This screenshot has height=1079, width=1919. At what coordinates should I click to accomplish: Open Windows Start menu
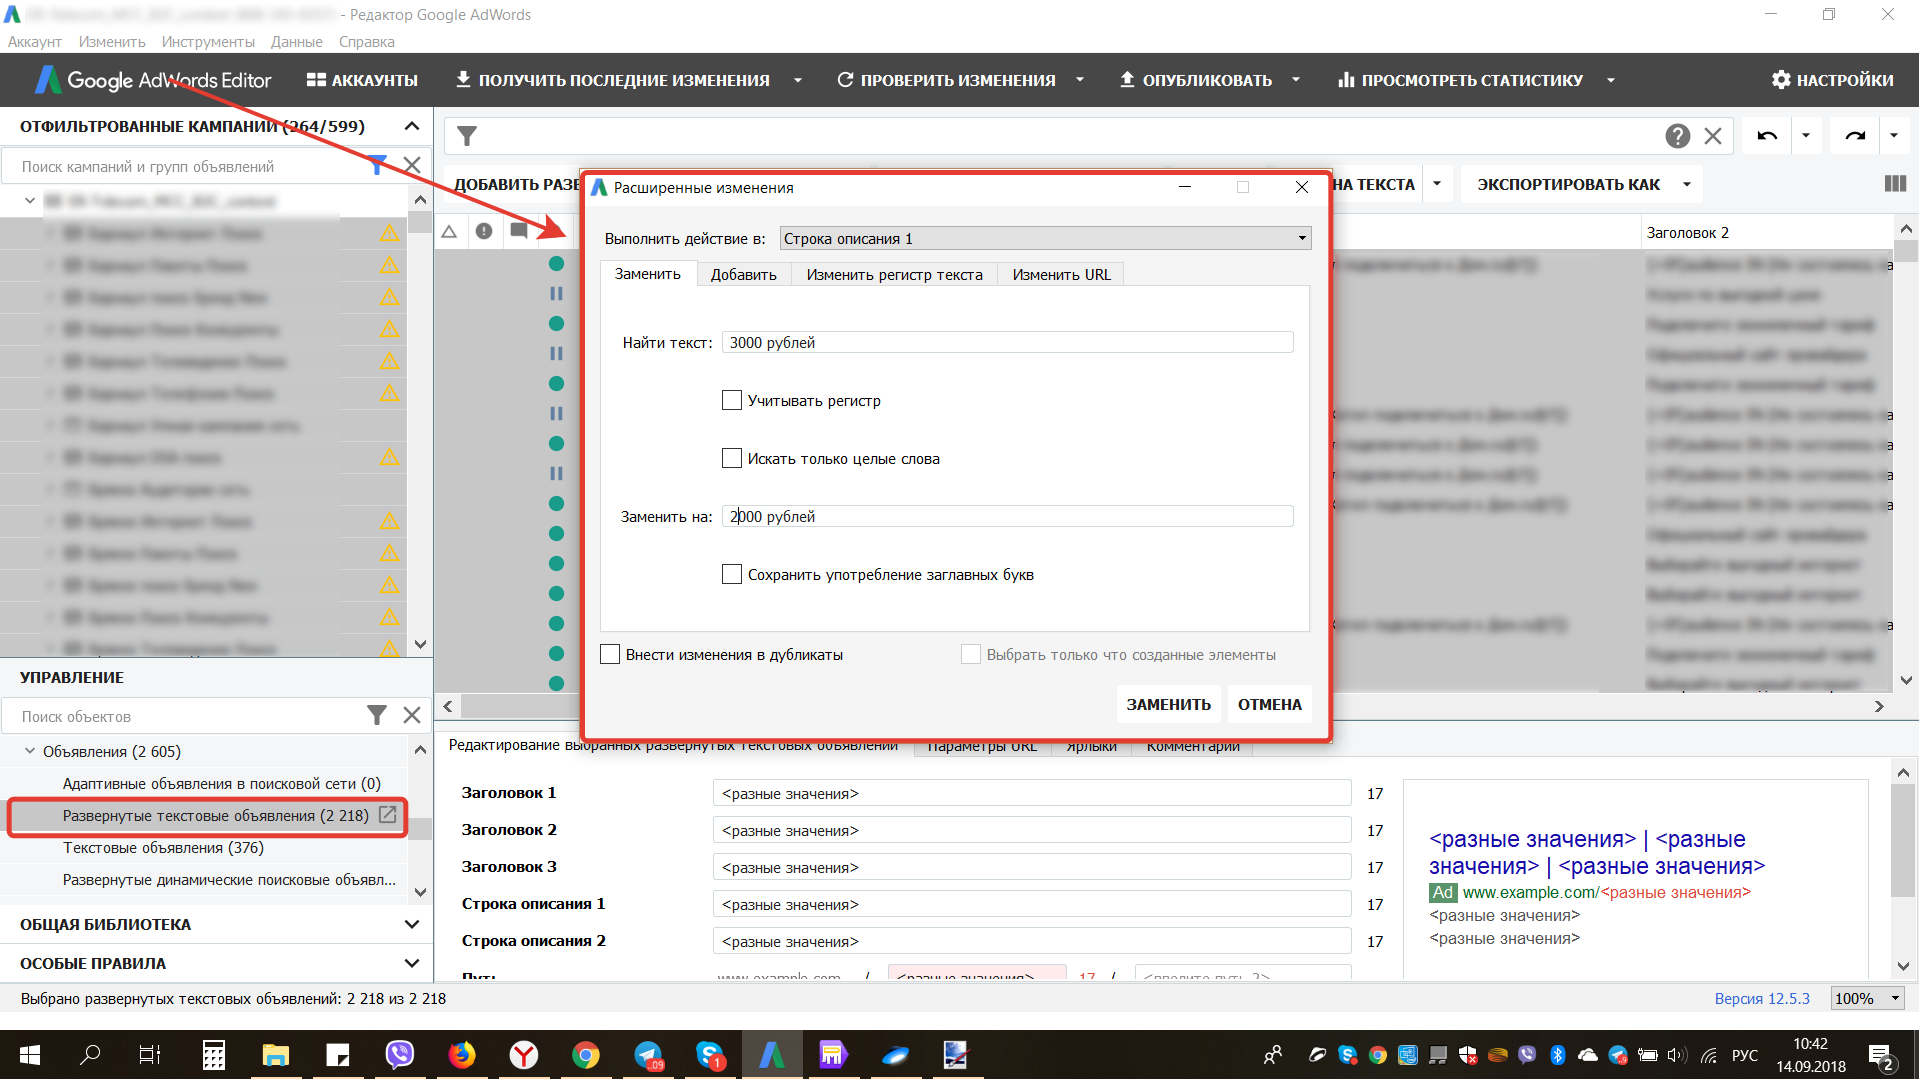(30, 1055)
